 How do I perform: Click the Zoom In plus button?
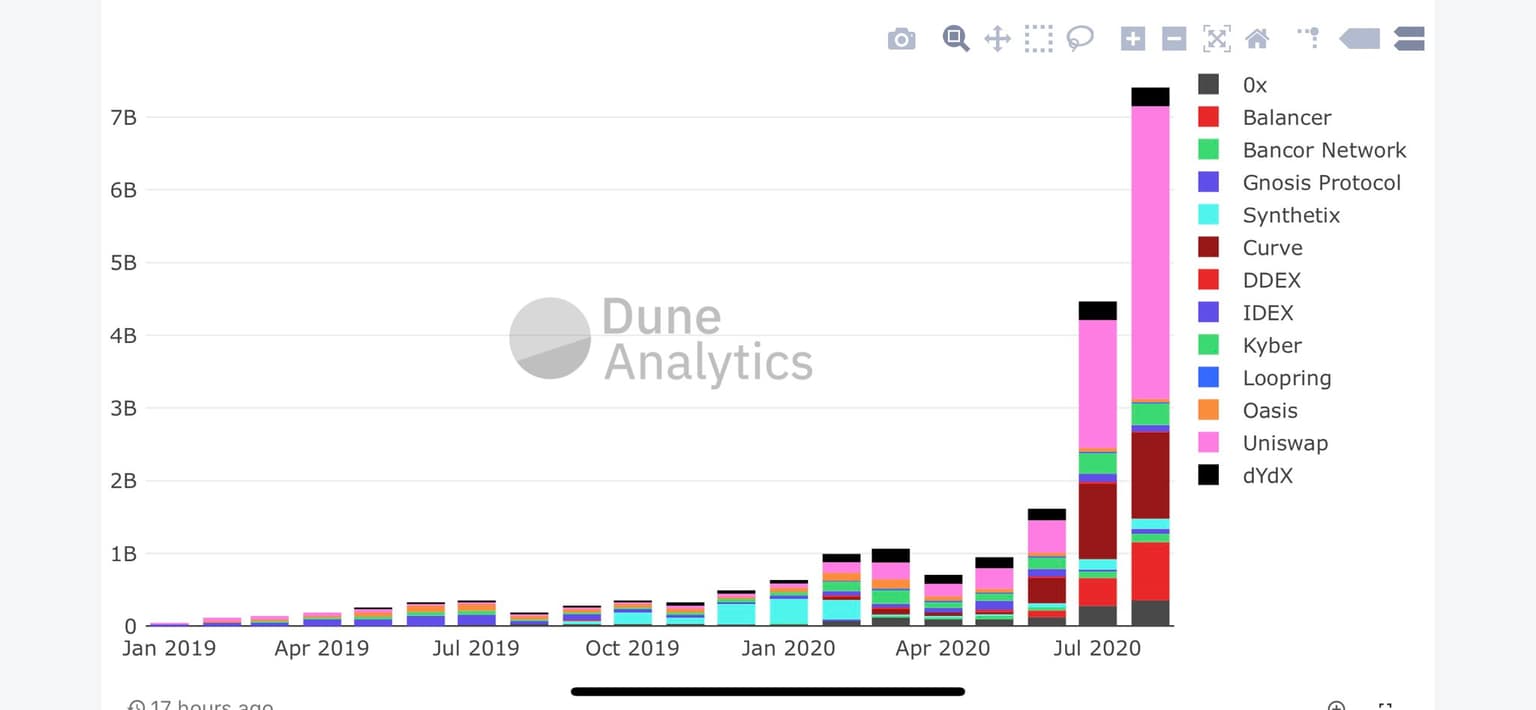1132,39
